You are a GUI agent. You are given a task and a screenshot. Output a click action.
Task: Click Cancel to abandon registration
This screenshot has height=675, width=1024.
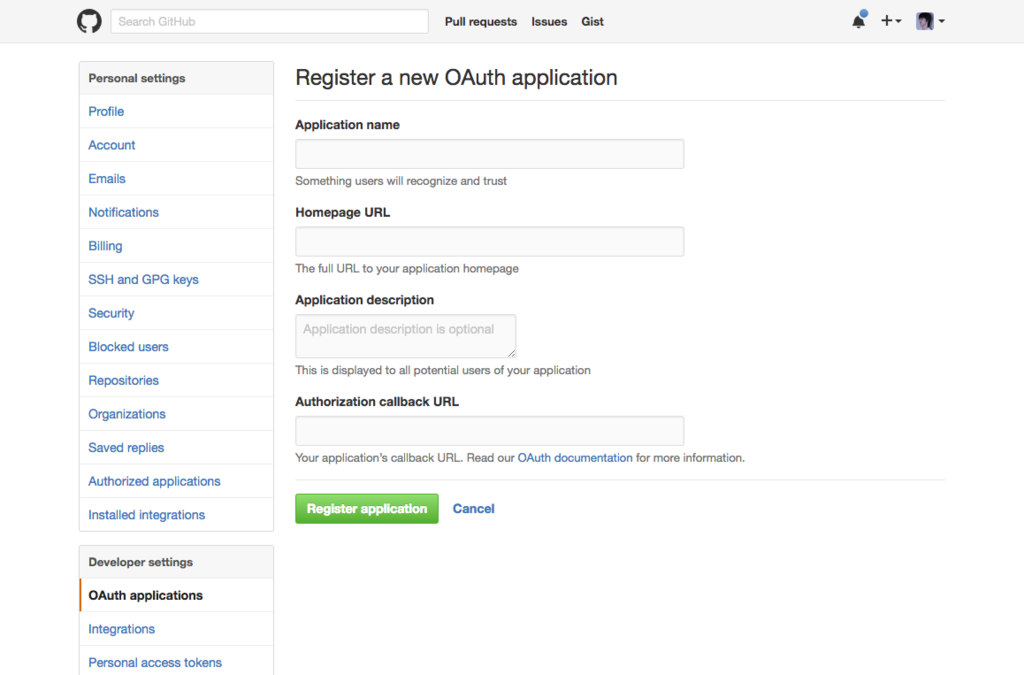[x=473, y=508]
